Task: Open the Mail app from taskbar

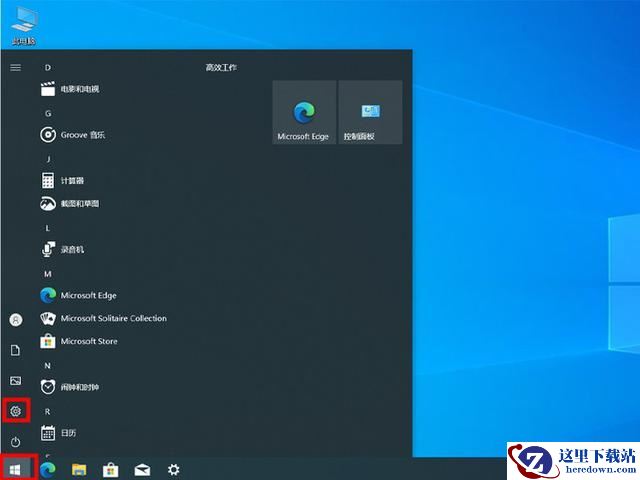Action: [142, 470]
